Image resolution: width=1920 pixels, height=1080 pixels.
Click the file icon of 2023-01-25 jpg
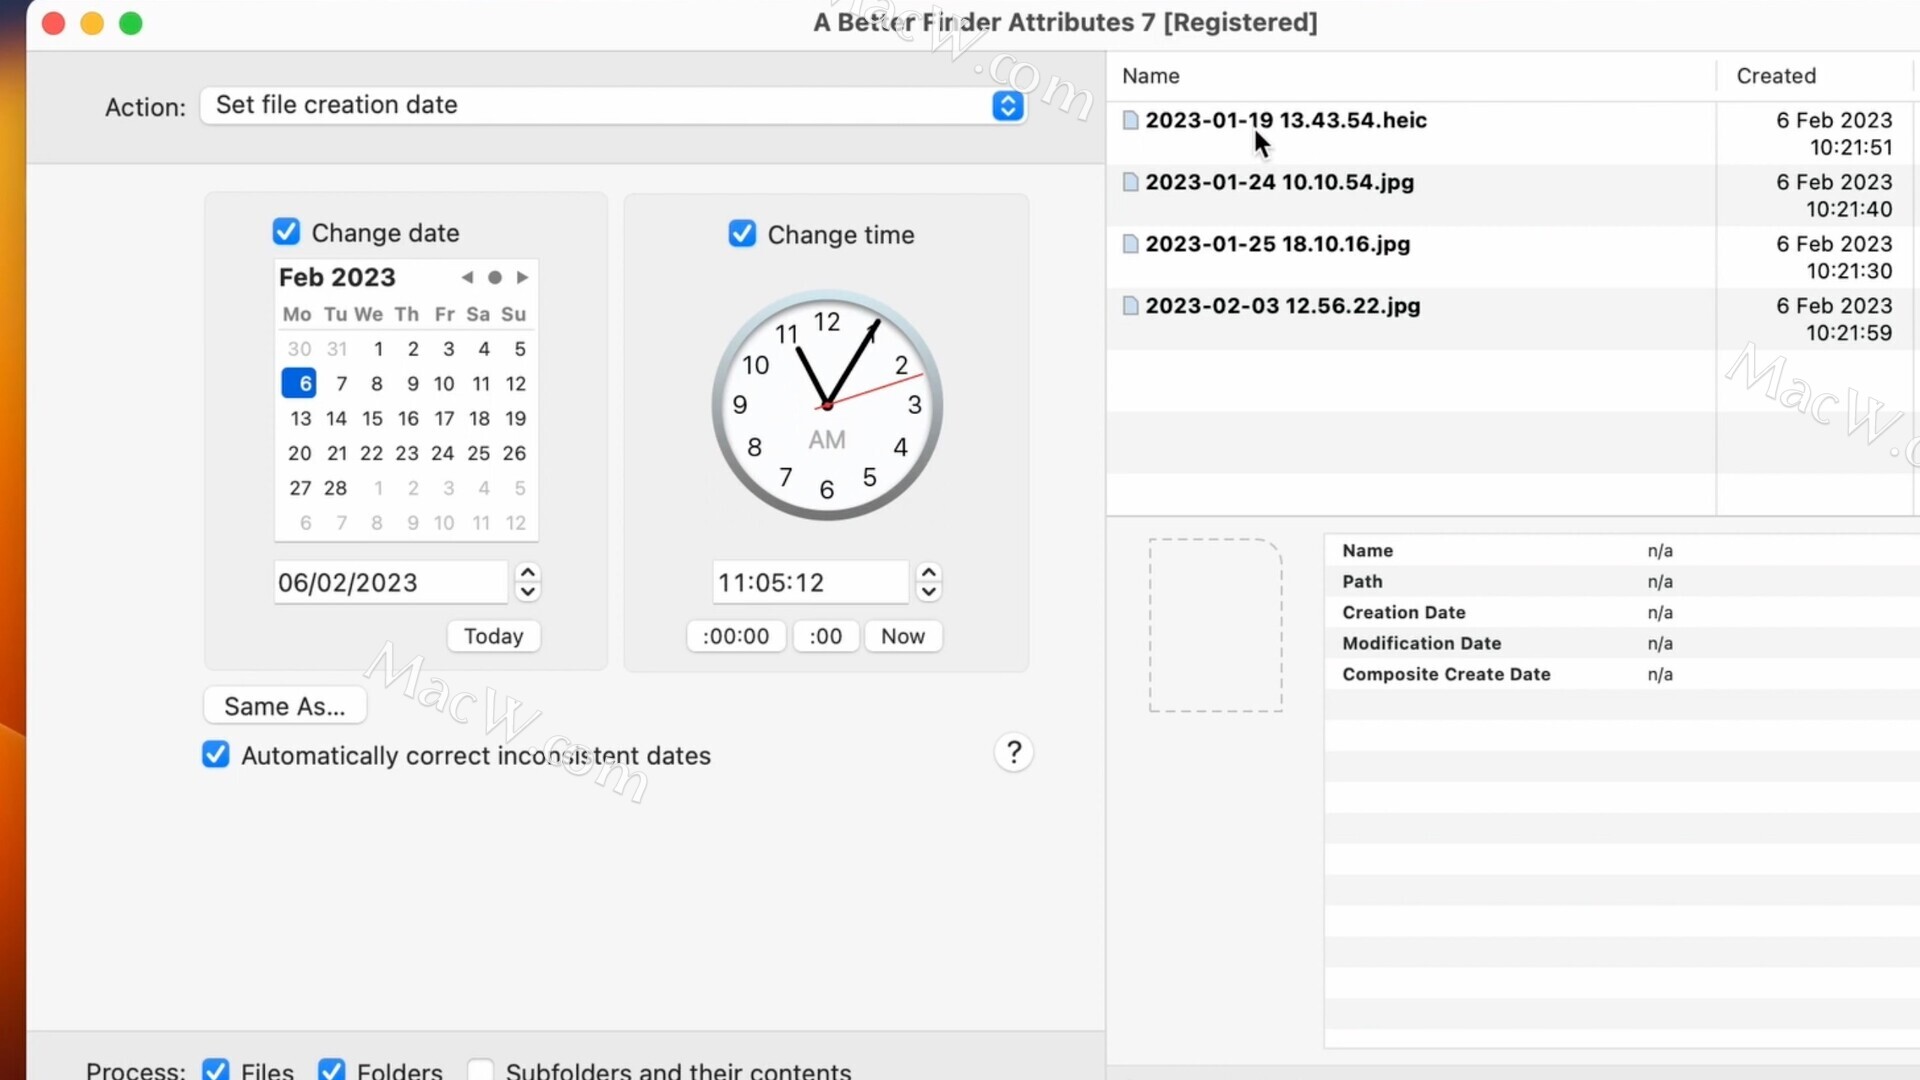click(x=1131, y=244)
